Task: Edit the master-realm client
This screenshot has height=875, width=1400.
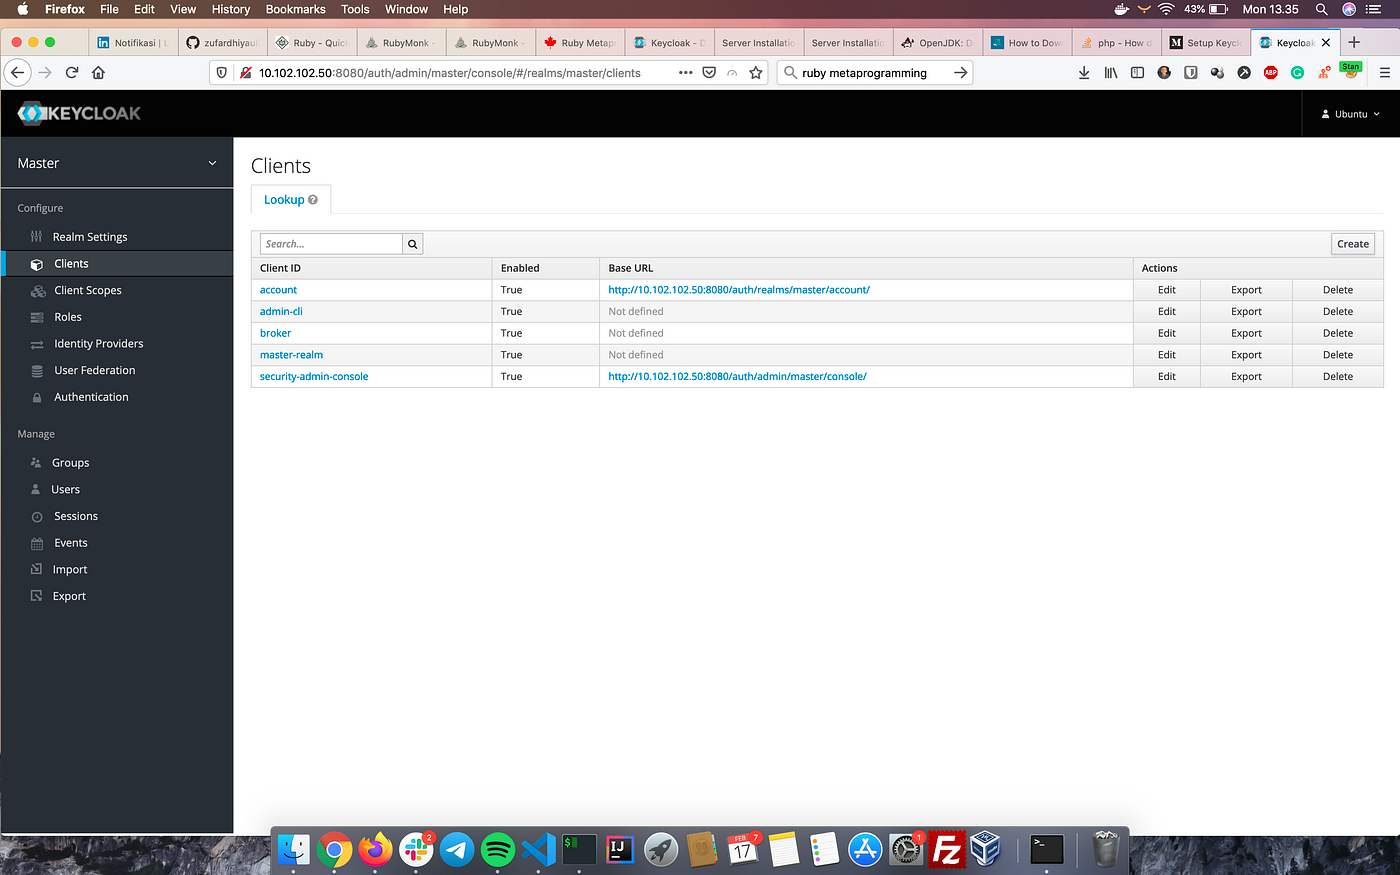Action: (x=1166, y=355)
